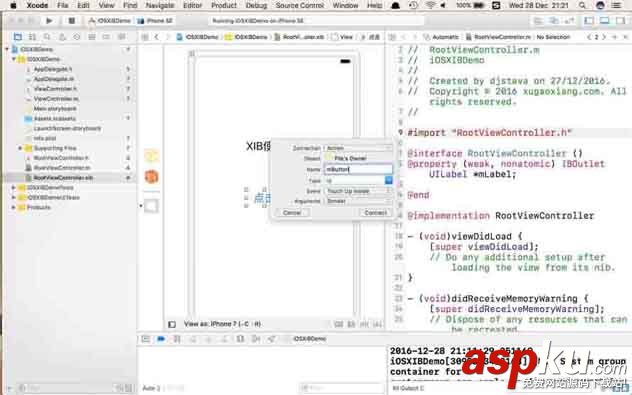Open the Navigate menu

[160, 5]
